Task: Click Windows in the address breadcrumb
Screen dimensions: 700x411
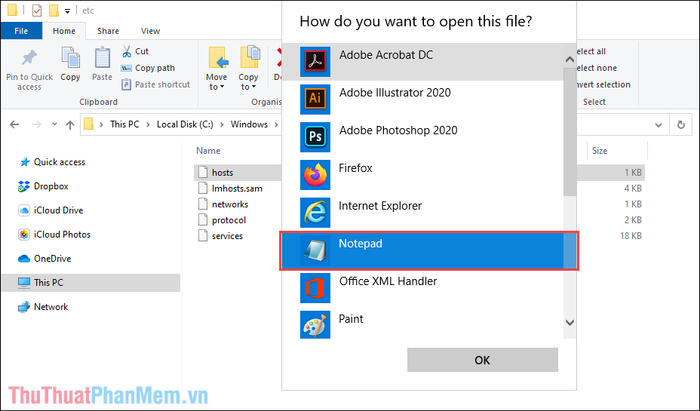Action: [x=249, y=125]
